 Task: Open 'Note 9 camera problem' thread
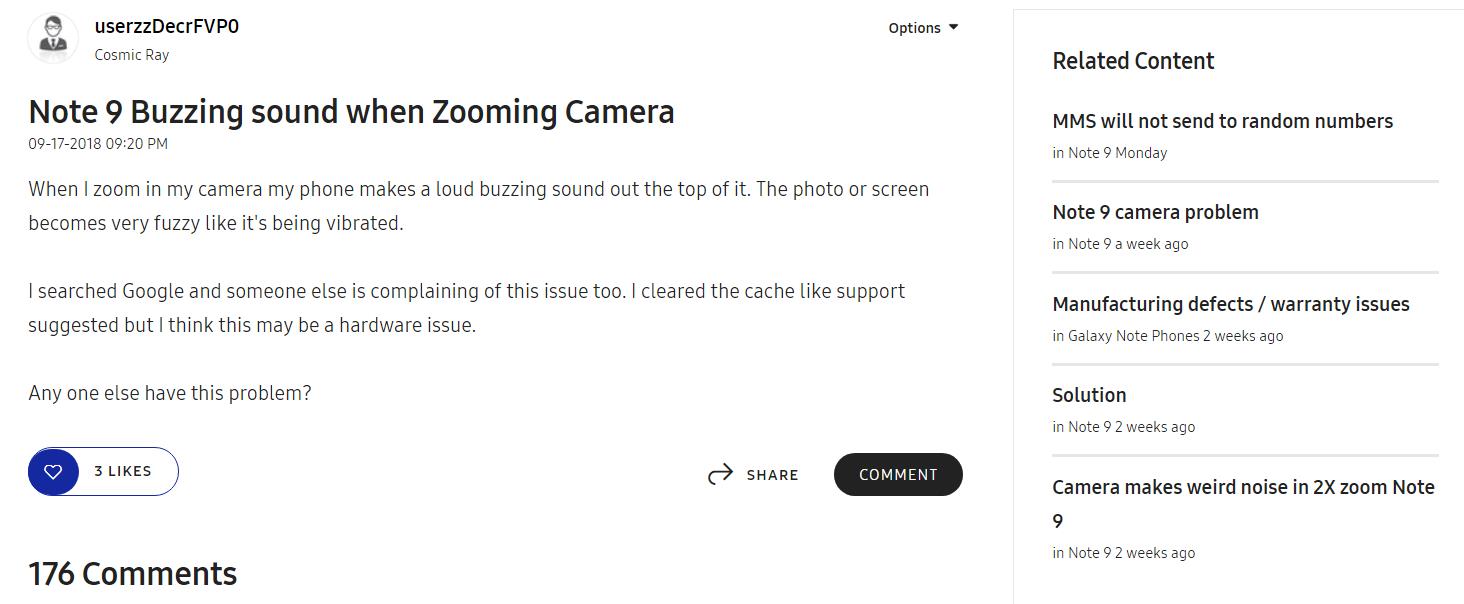[1155, 212]
